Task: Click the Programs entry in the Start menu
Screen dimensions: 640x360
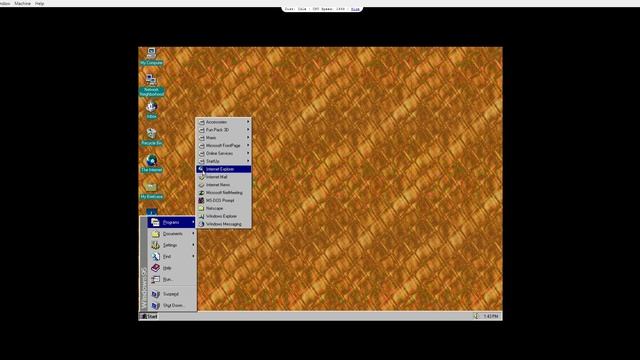Action: point(172,222)
